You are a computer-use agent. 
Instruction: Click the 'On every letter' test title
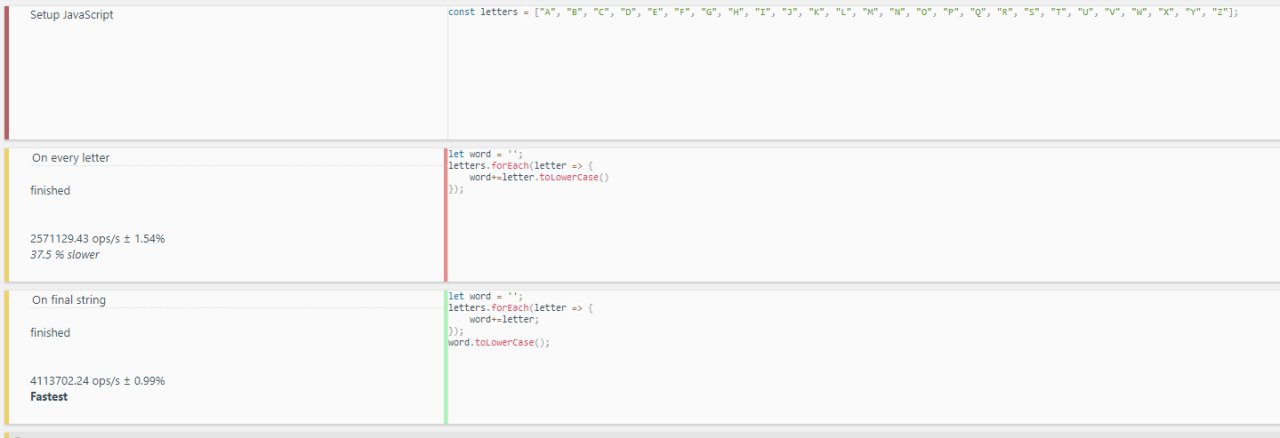(71, 158)
